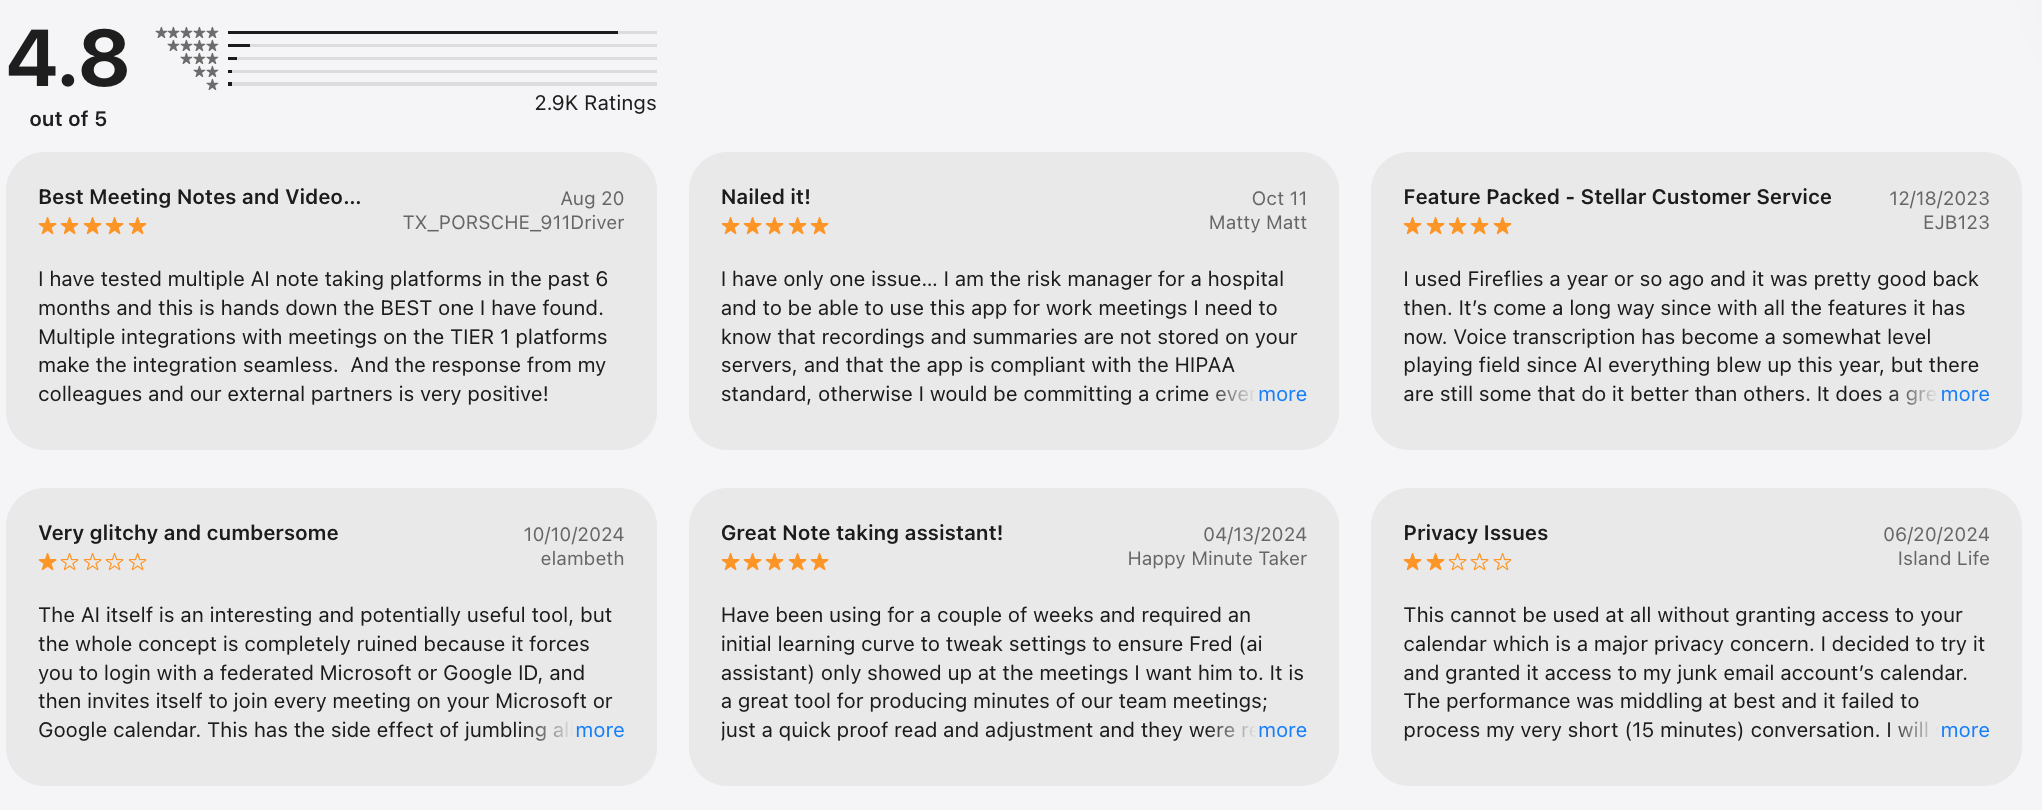Expand the Feature Packed review via more
2042x810 pixels.
(x=1964, y=394)
